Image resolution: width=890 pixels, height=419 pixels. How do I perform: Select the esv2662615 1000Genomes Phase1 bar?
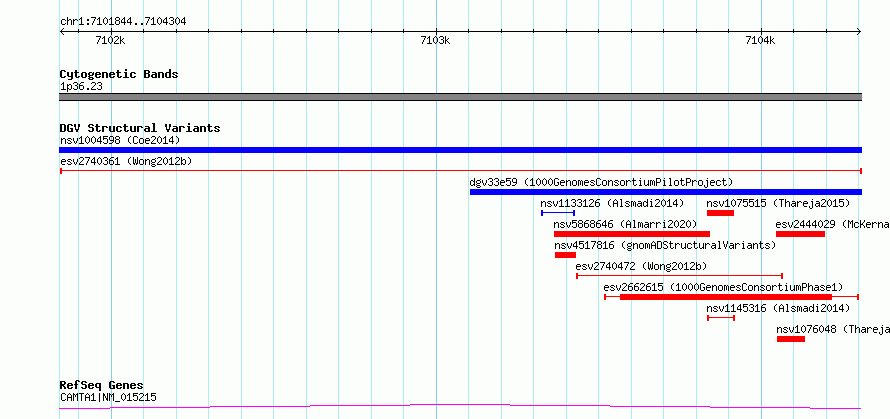[731, 297]
